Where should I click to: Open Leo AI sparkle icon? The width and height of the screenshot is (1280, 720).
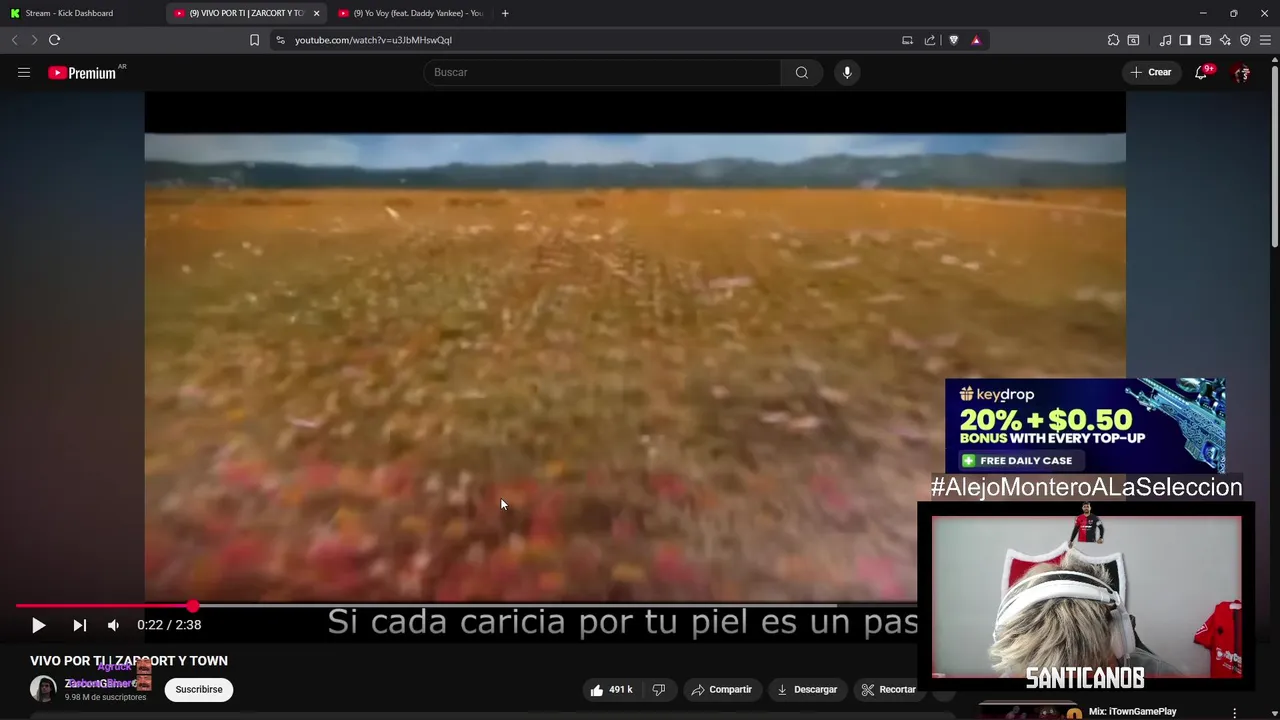click(1225, 40)
